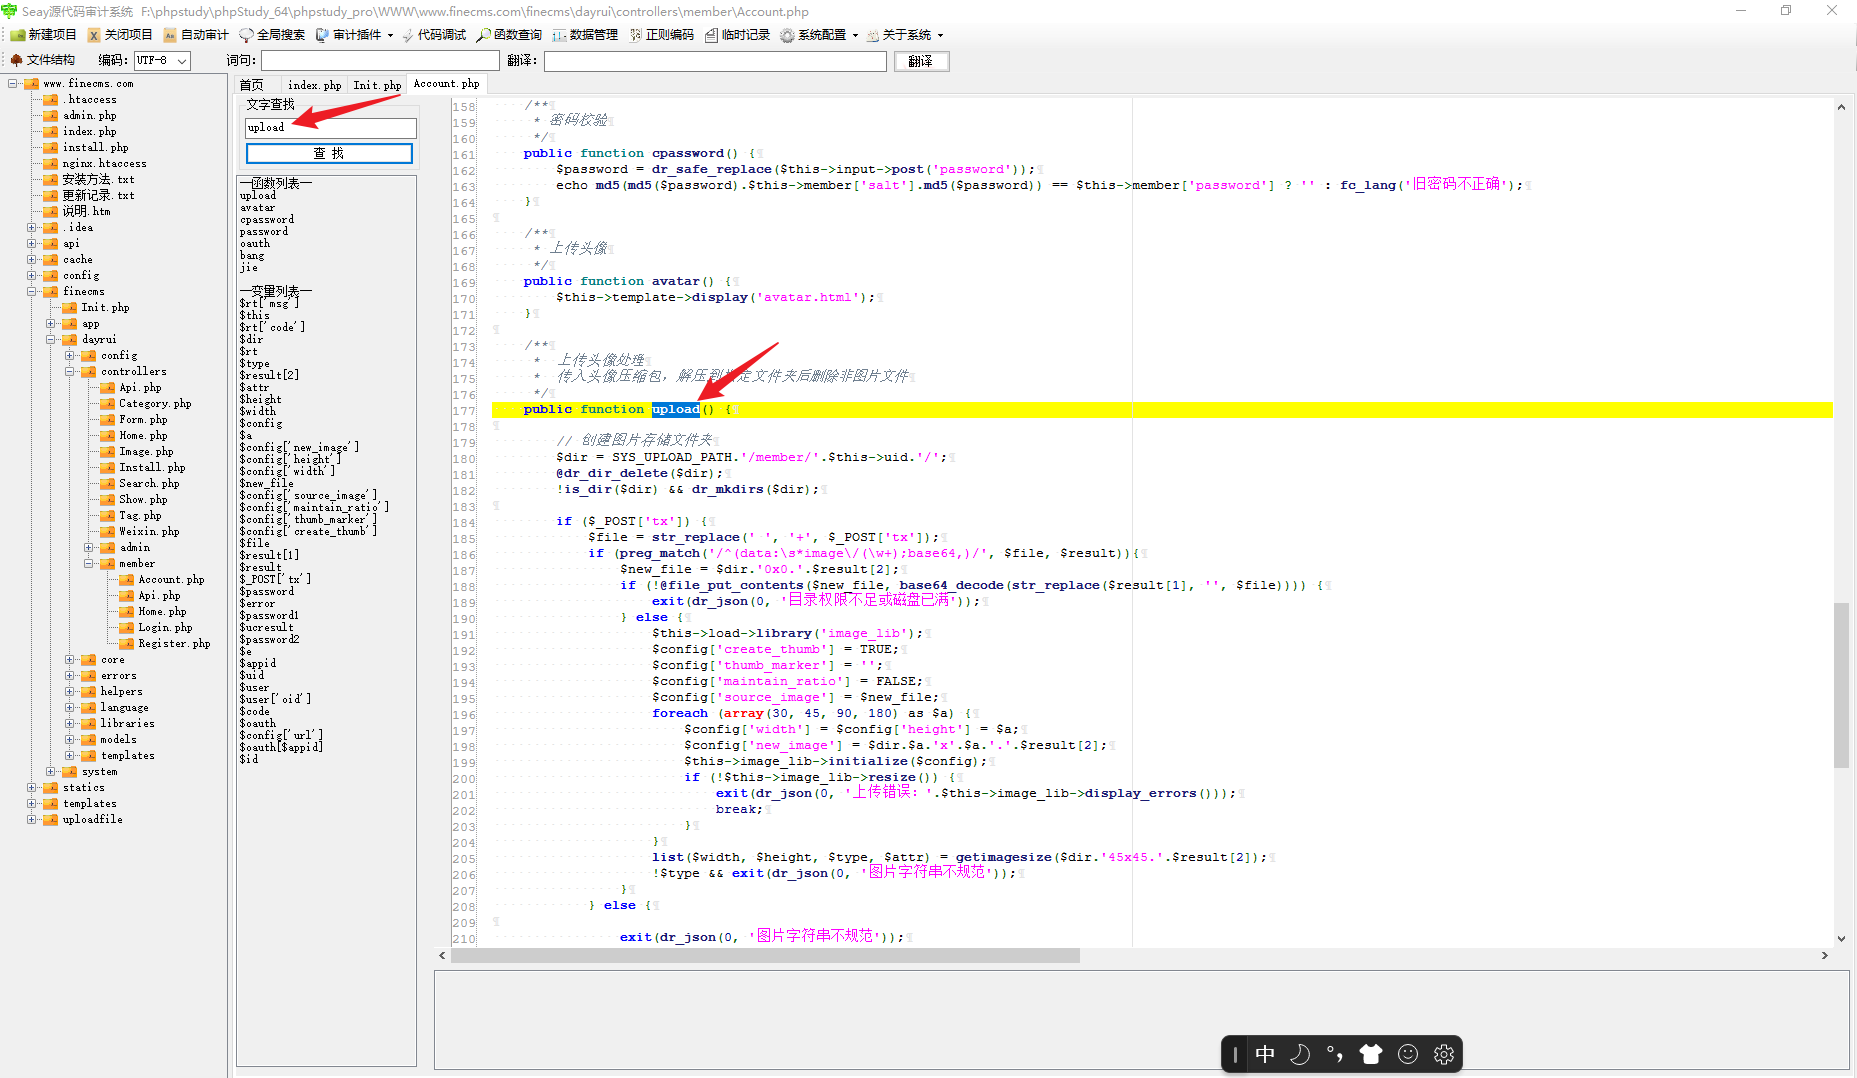Collapse the www.finecms.com root node
1857x1078 pixels.
click(13, 84)
